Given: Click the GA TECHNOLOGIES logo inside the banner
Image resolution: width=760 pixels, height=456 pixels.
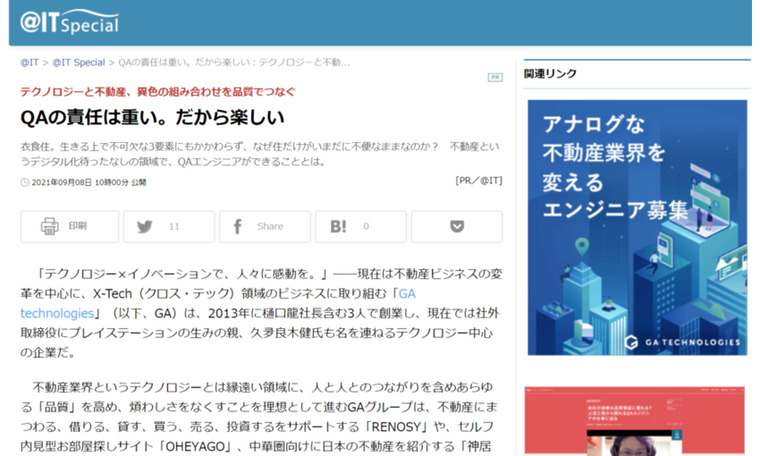Looking at the screenshot, I should coord(683,342).
